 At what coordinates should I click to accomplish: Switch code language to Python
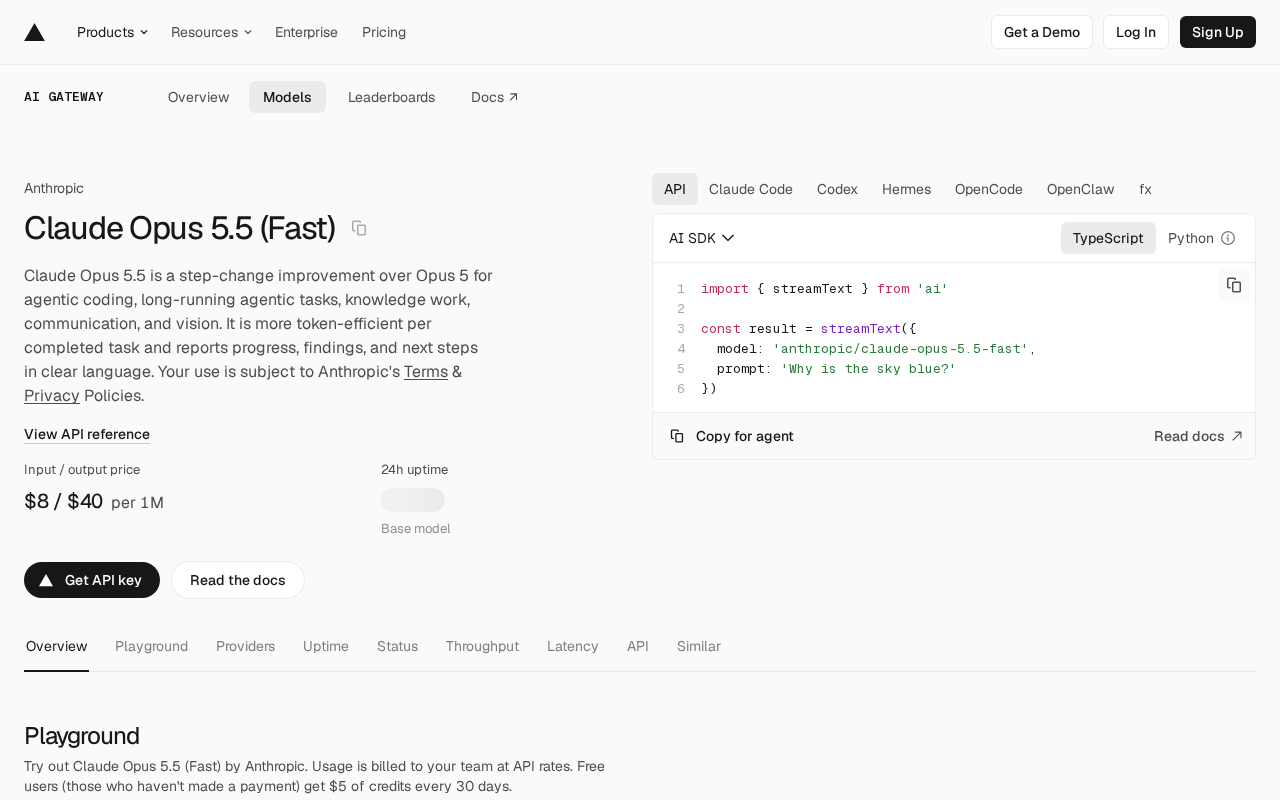(1191, 238)
